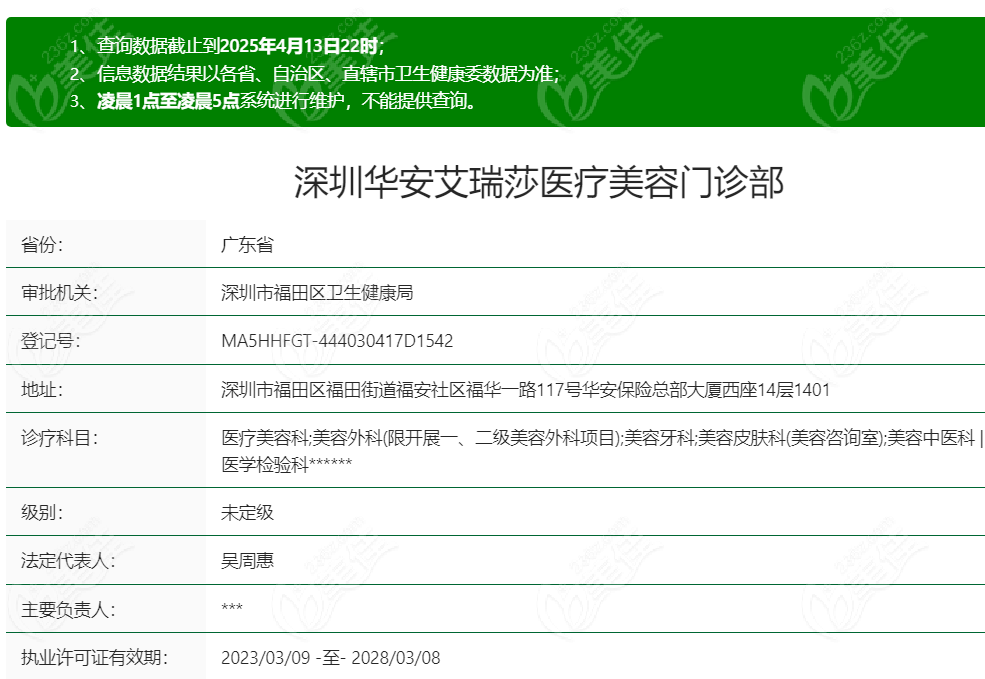The height and width of the screenshot is (679, 985).
Task: Click the 审批机关 label
Action: pos(60,293)
